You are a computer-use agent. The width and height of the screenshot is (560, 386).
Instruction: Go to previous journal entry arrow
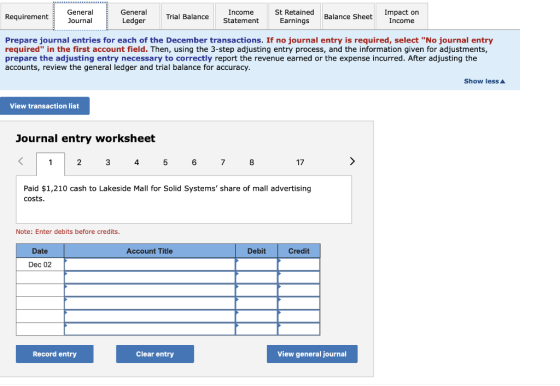click(x=21, y=161)
